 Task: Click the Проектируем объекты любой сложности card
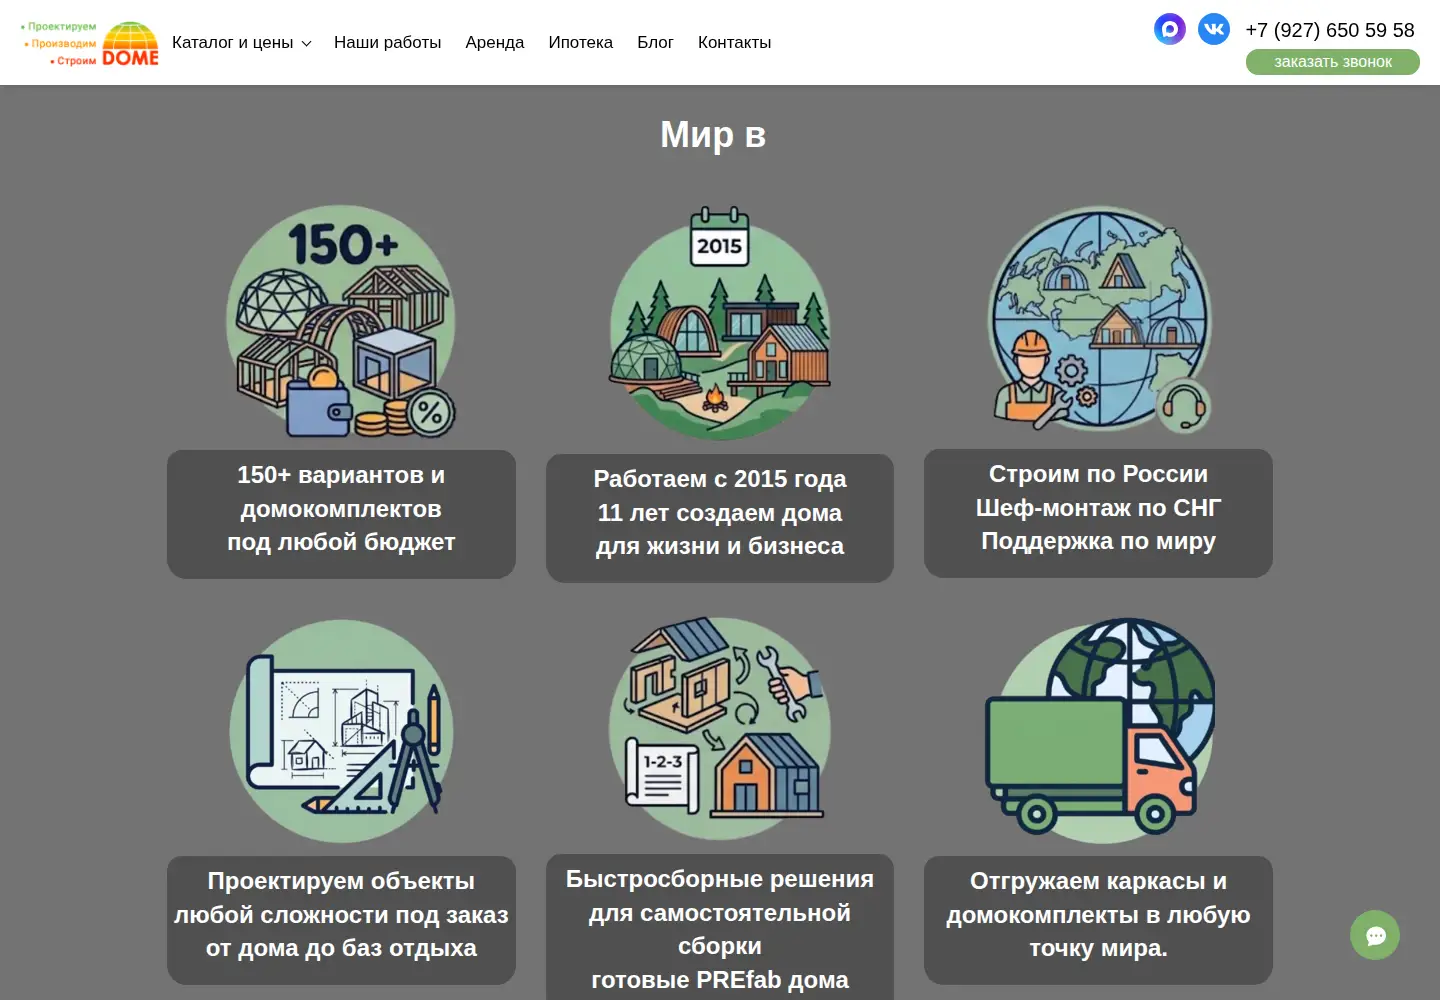(341, 920)
